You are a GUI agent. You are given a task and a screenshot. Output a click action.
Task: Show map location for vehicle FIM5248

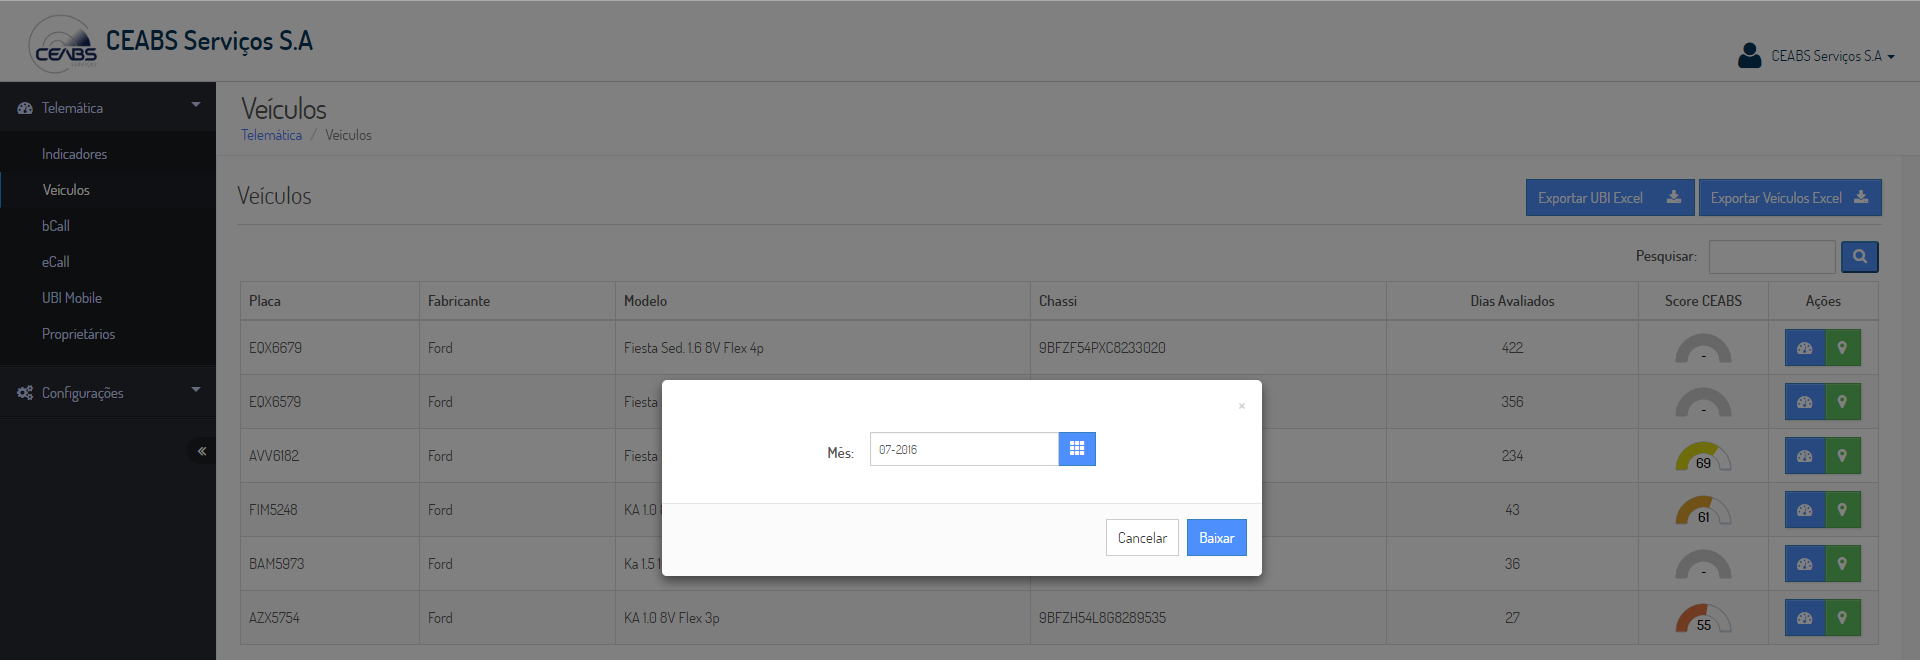coord(1843,510)
